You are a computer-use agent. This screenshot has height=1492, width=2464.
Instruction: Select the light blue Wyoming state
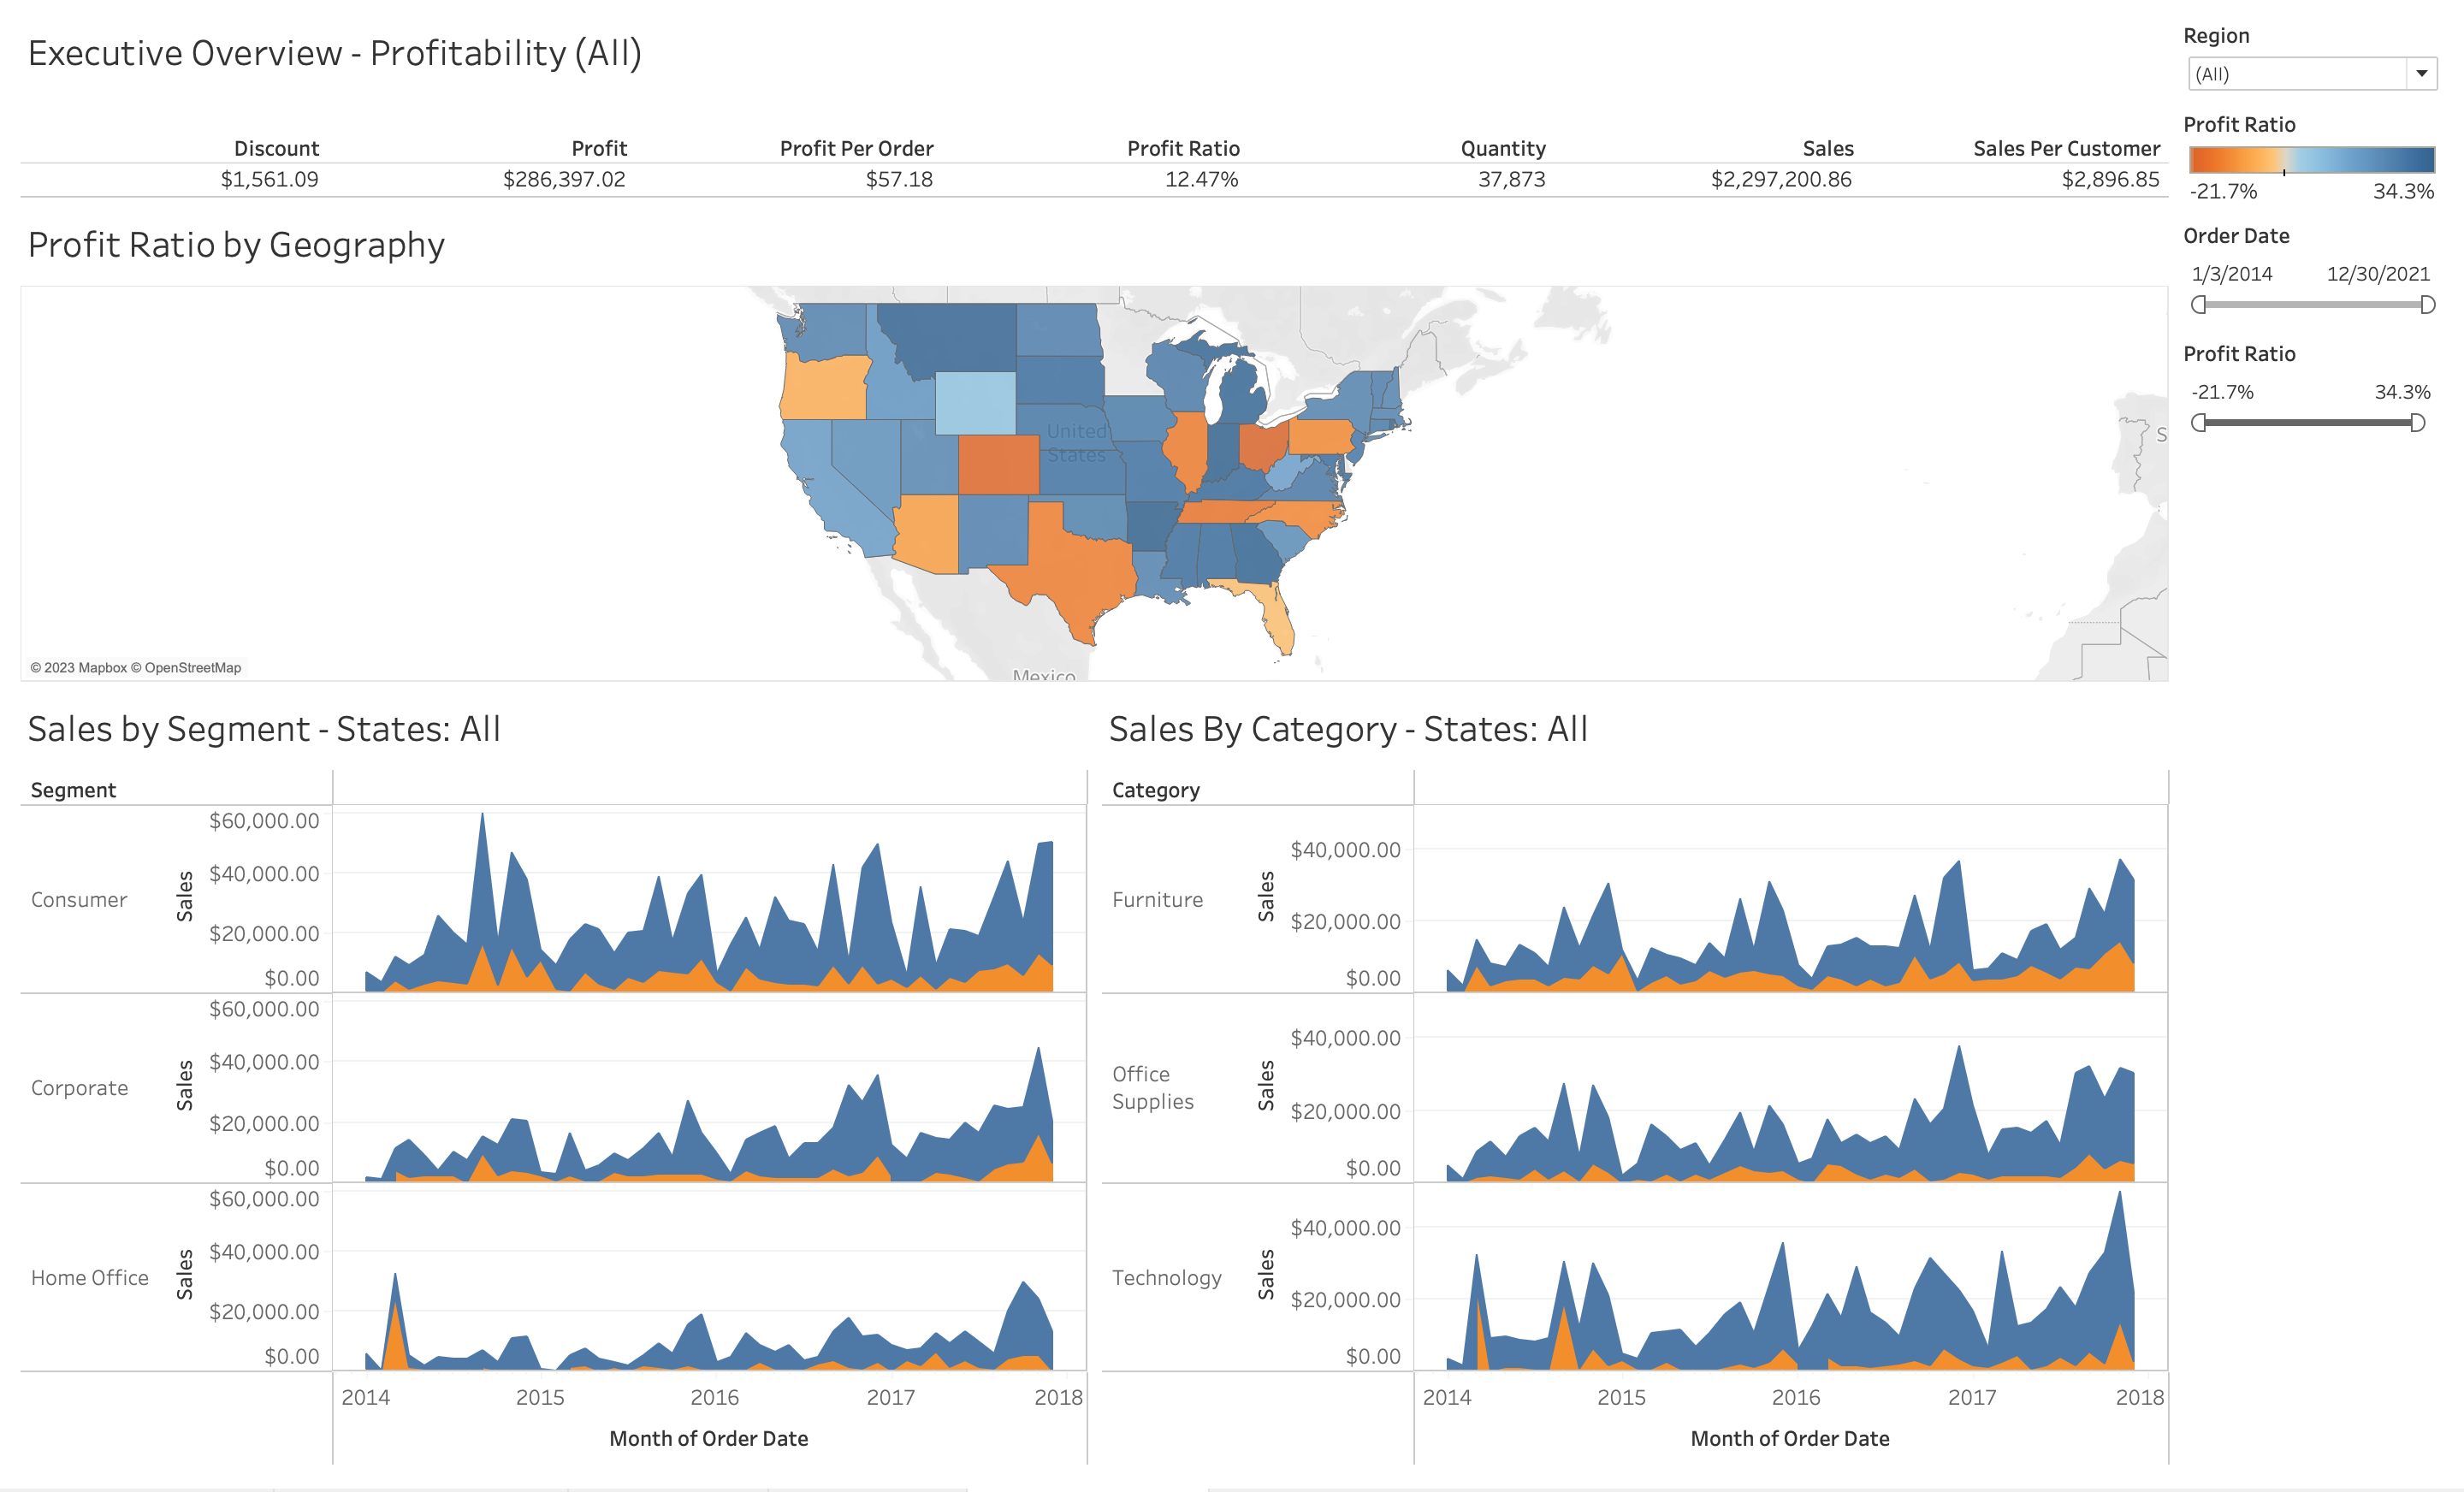pos(975,403)
